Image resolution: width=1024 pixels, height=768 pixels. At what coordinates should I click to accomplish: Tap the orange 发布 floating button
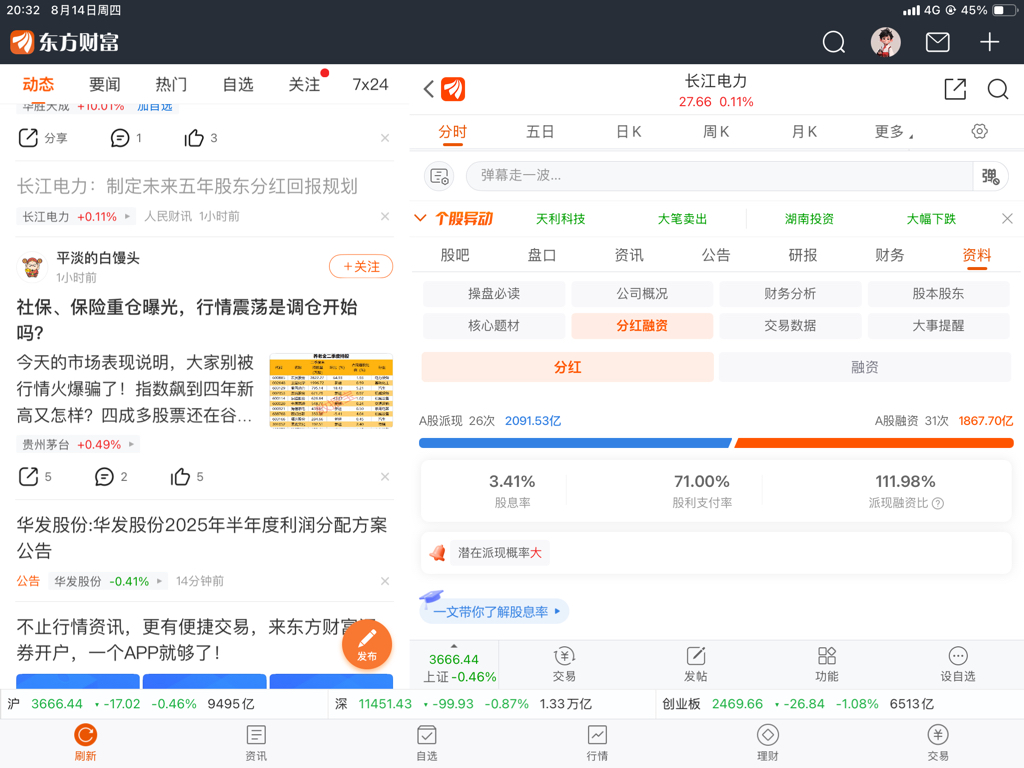tap(366, 644)
